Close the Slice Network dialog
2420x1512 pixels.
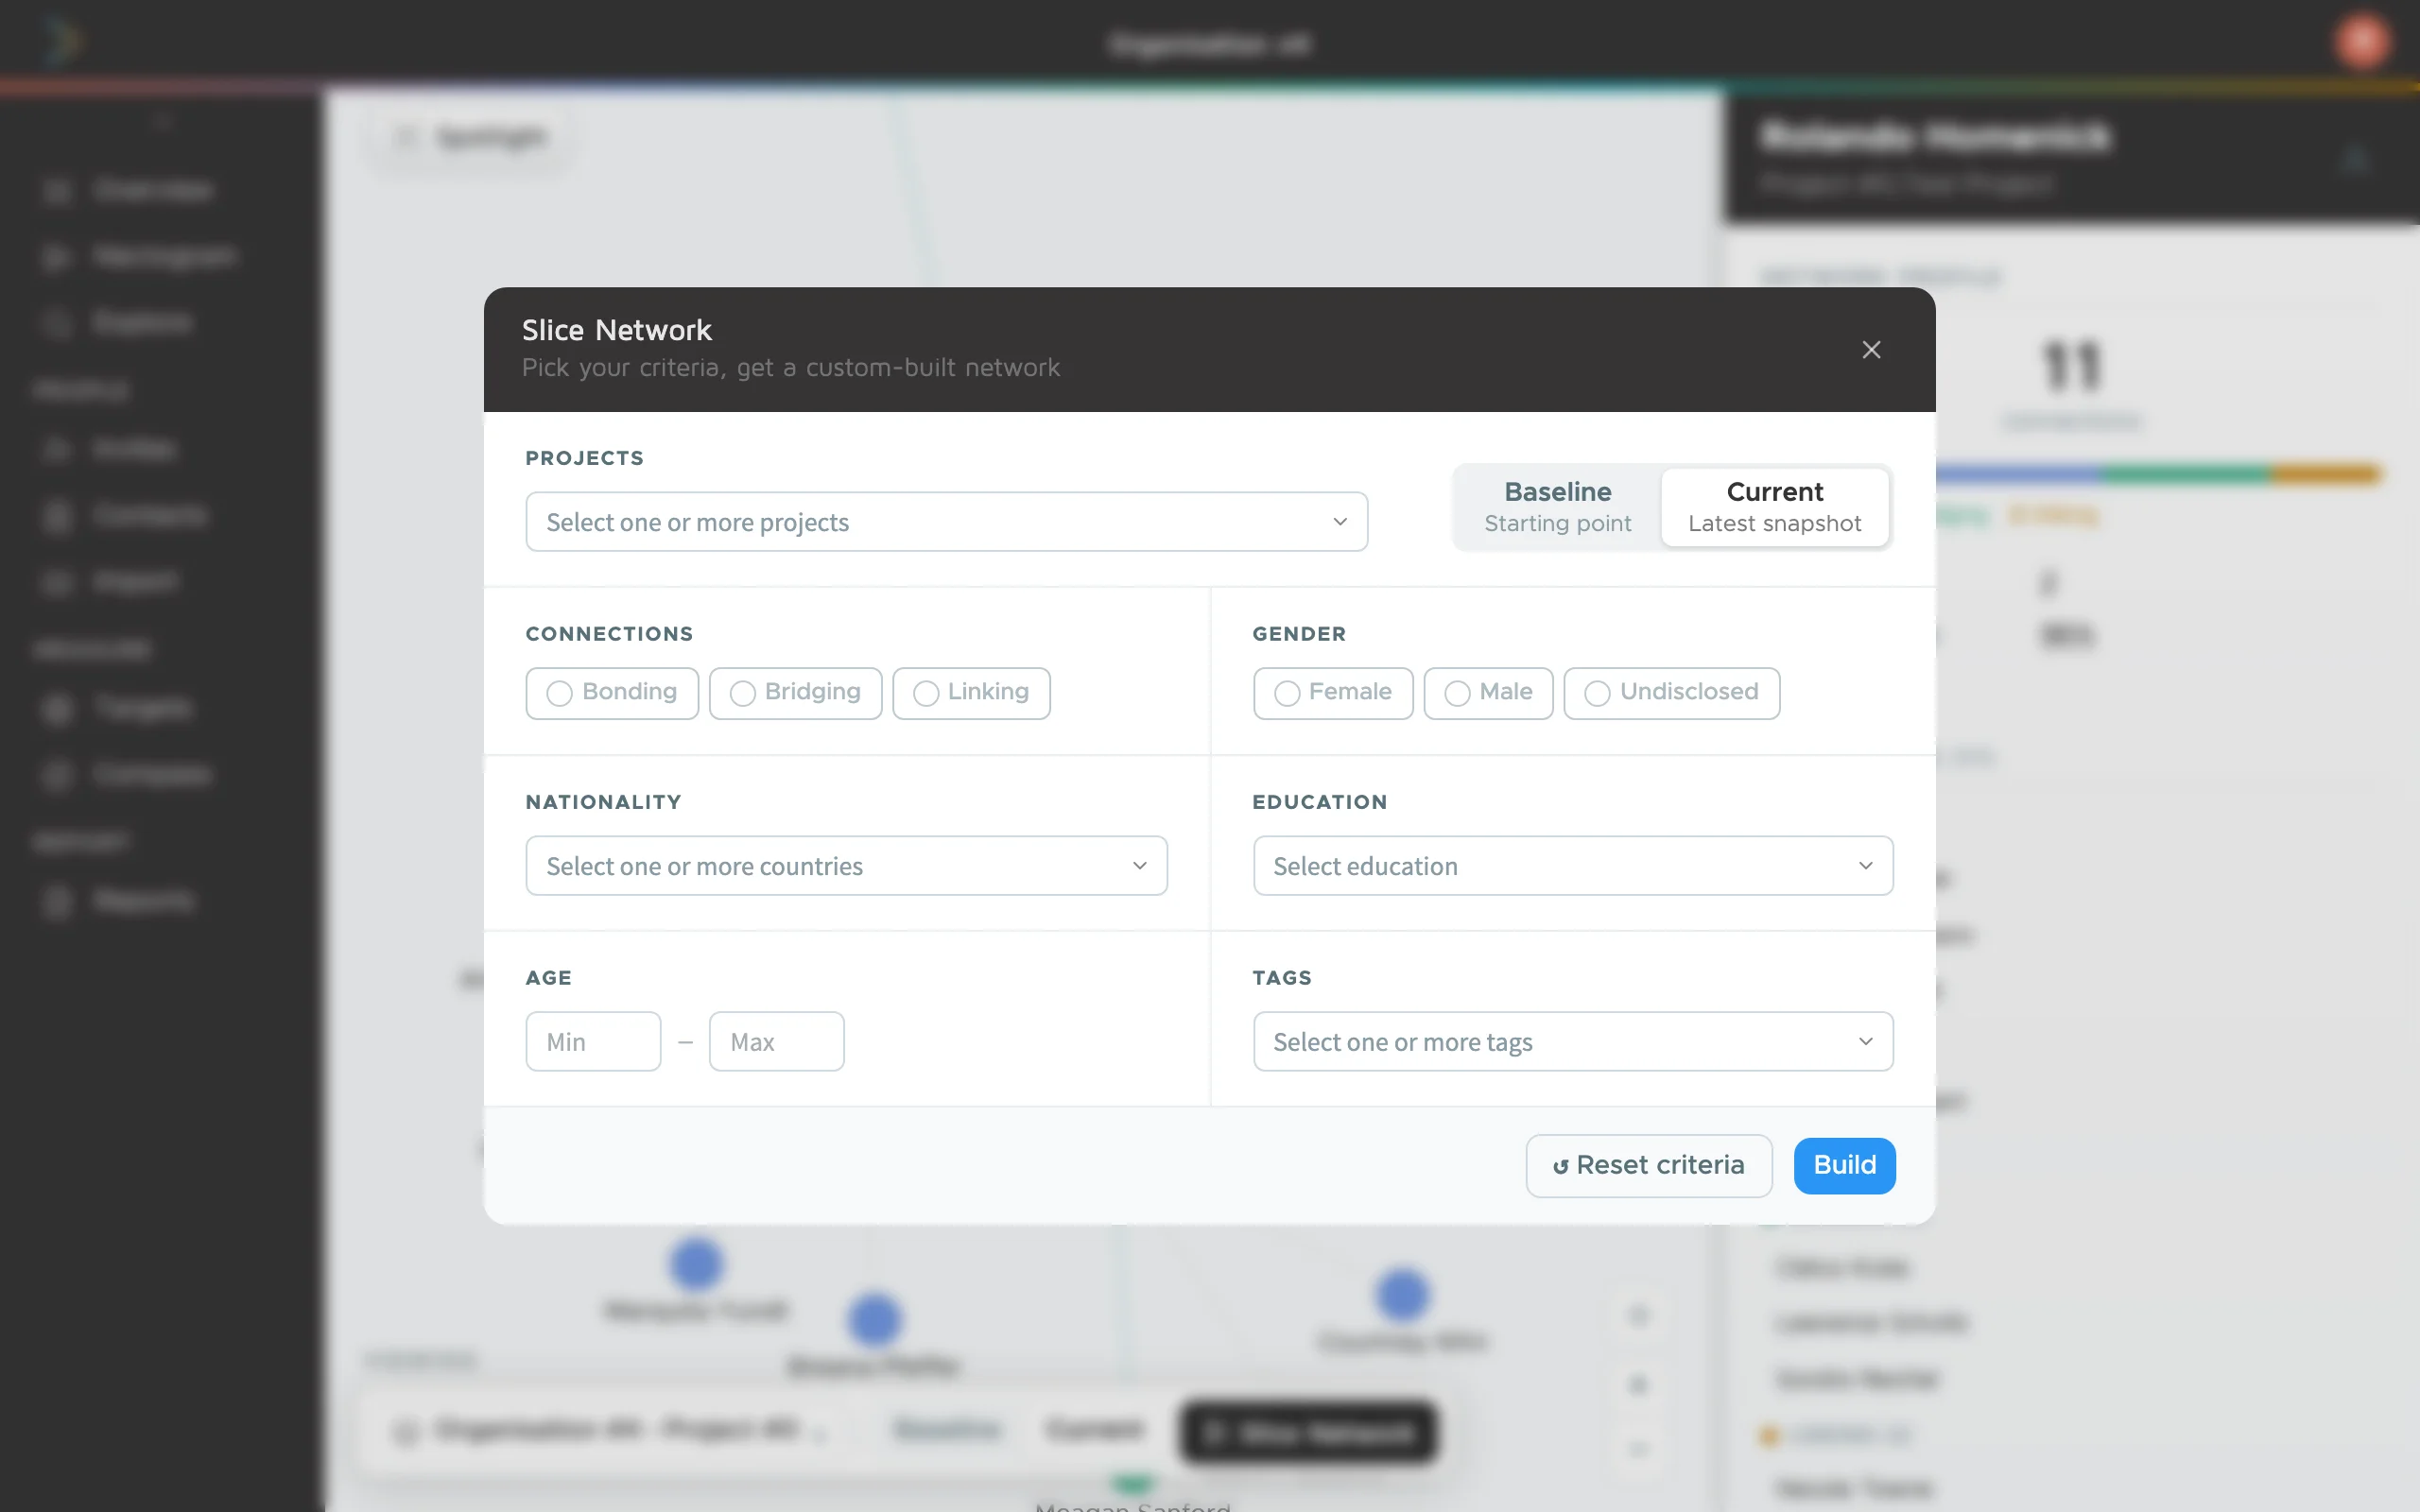coord(1870,349)
